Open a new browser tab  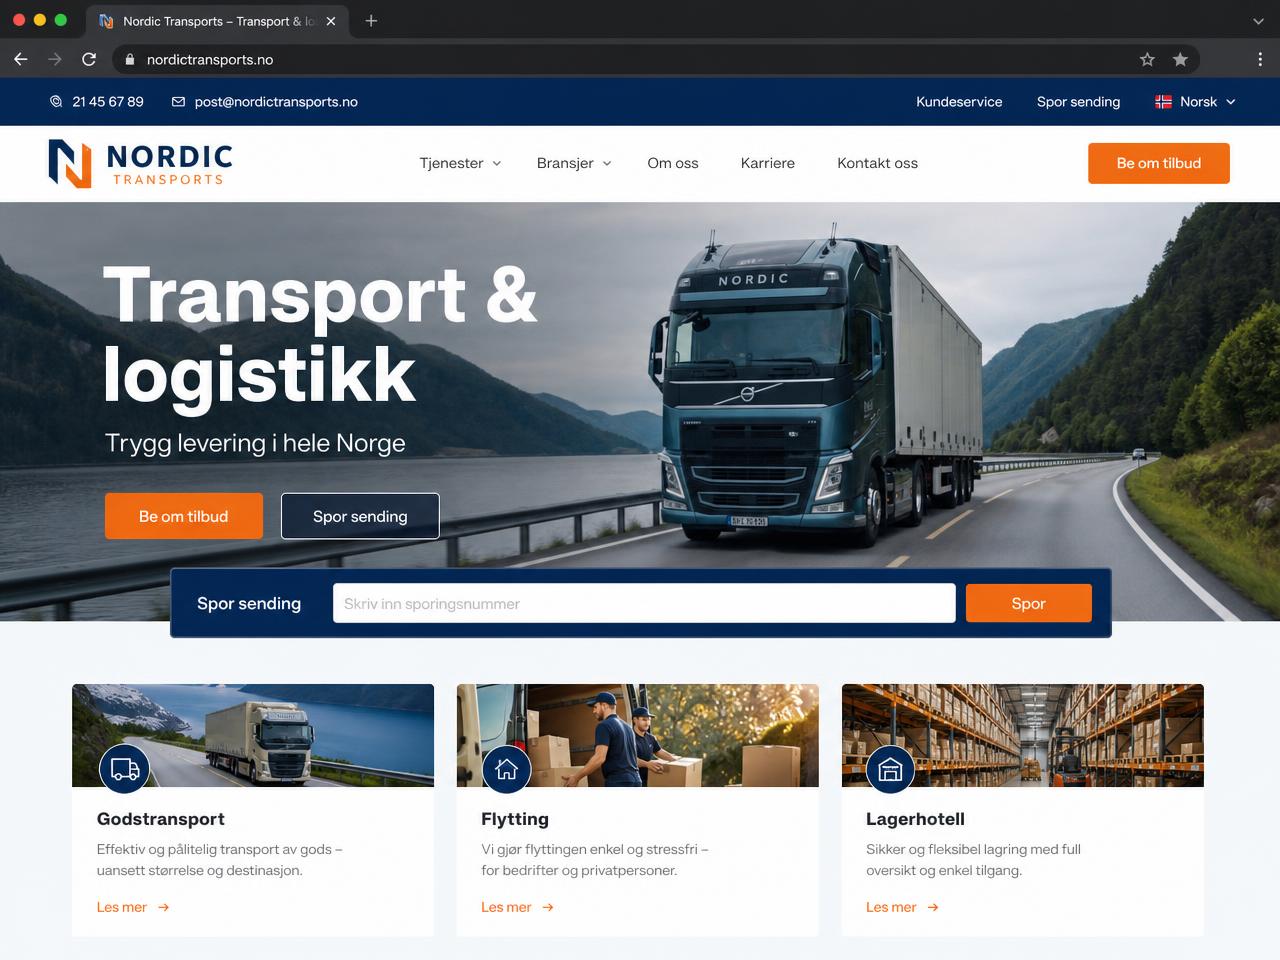(371, 21)
